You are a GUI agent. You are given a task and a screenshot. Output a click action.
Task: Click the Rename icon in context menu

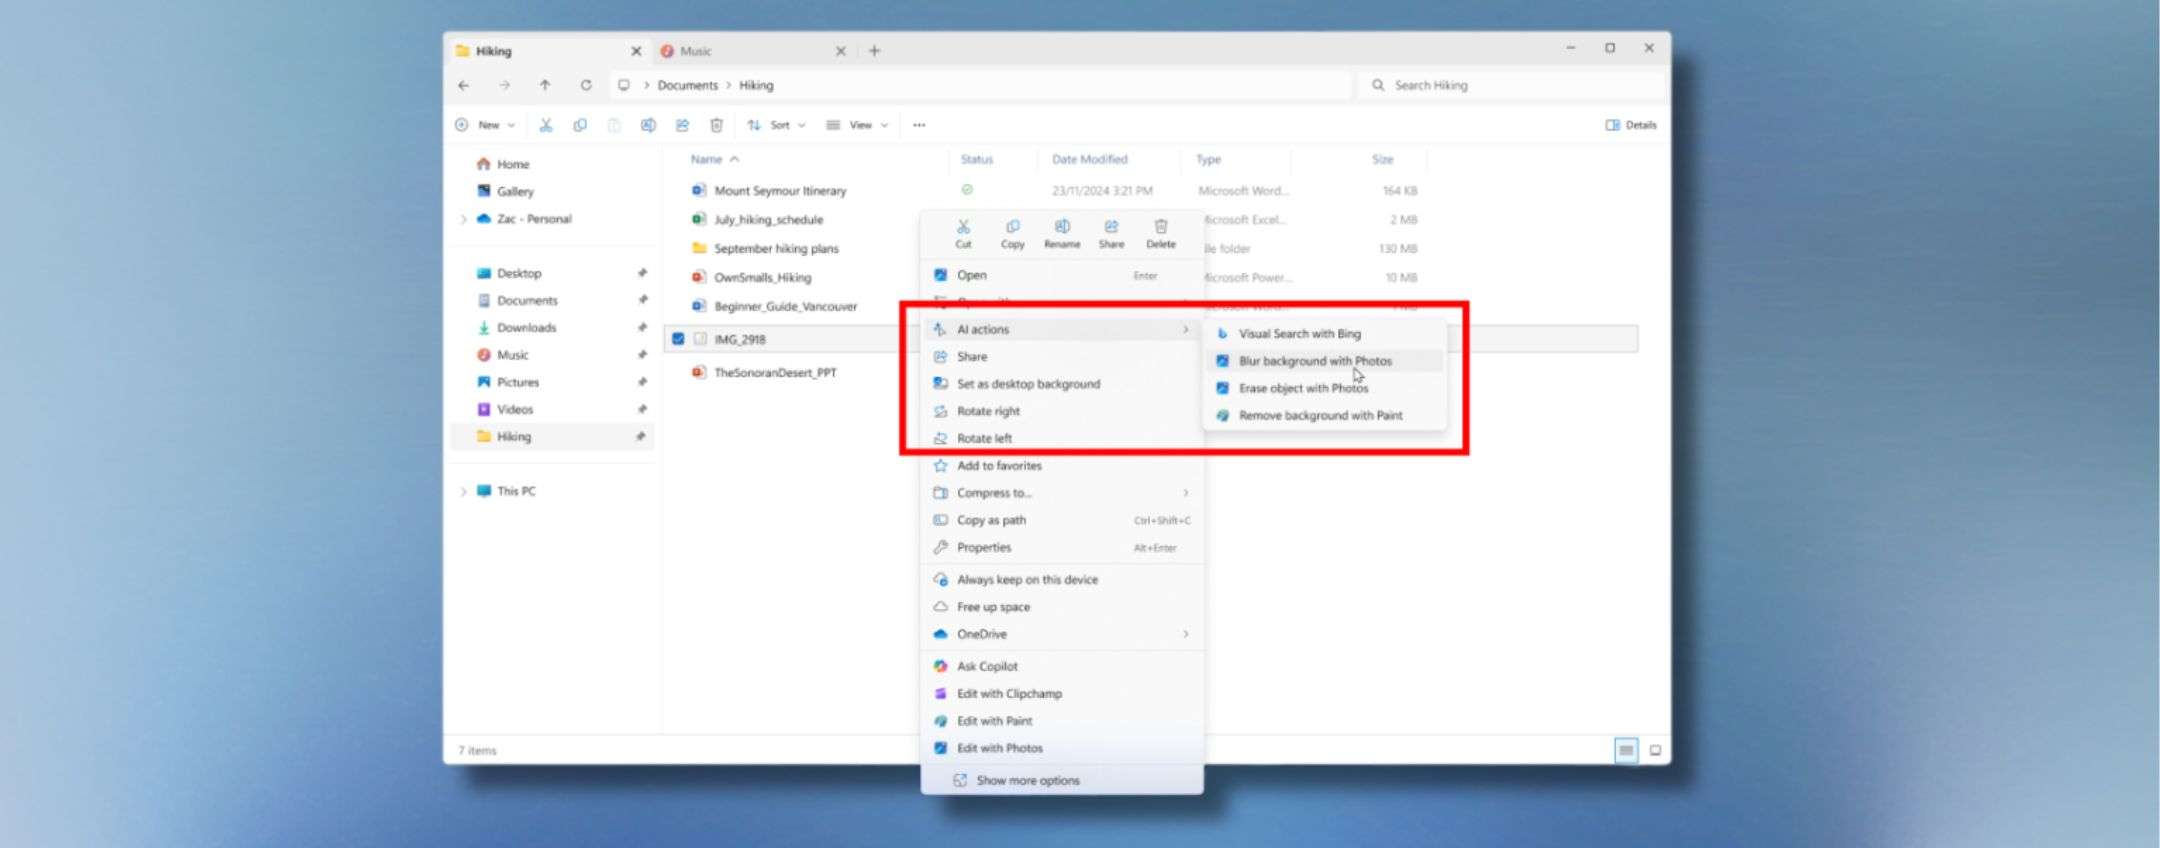(x=1061, y=233)
